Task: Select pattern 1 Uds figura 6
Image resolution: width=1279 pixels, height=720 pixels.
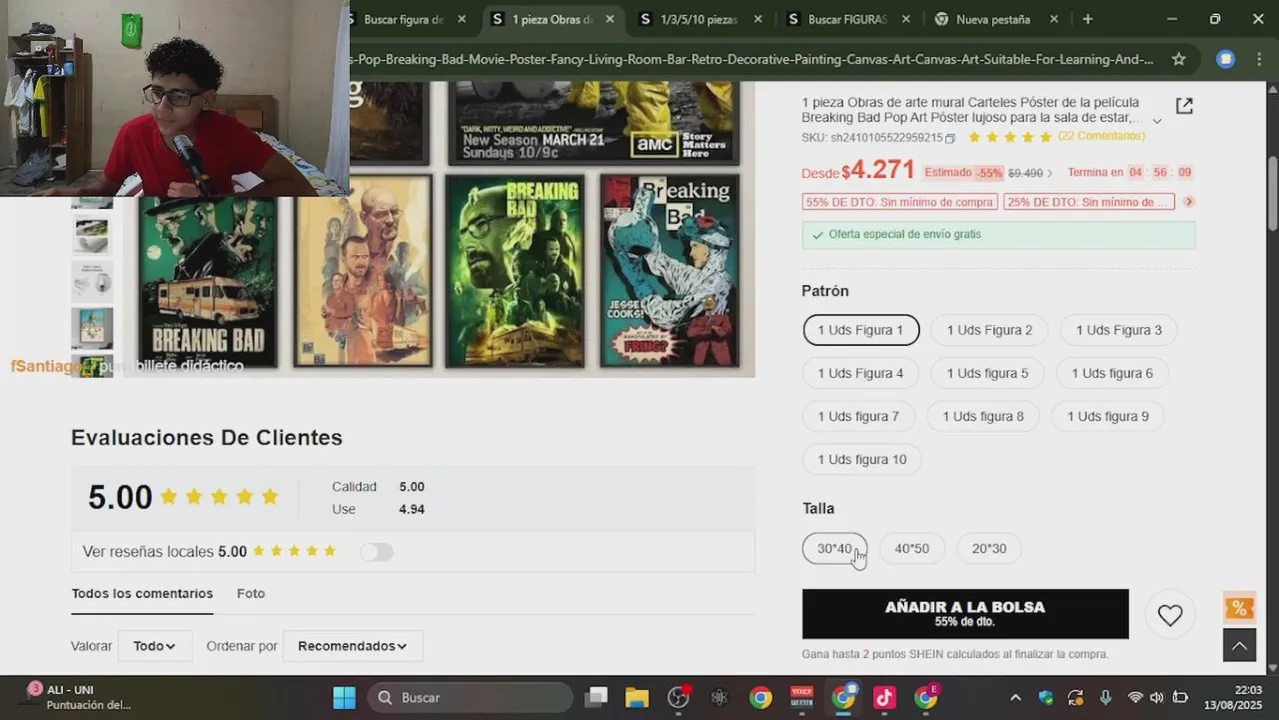Action: [1112, 373]
